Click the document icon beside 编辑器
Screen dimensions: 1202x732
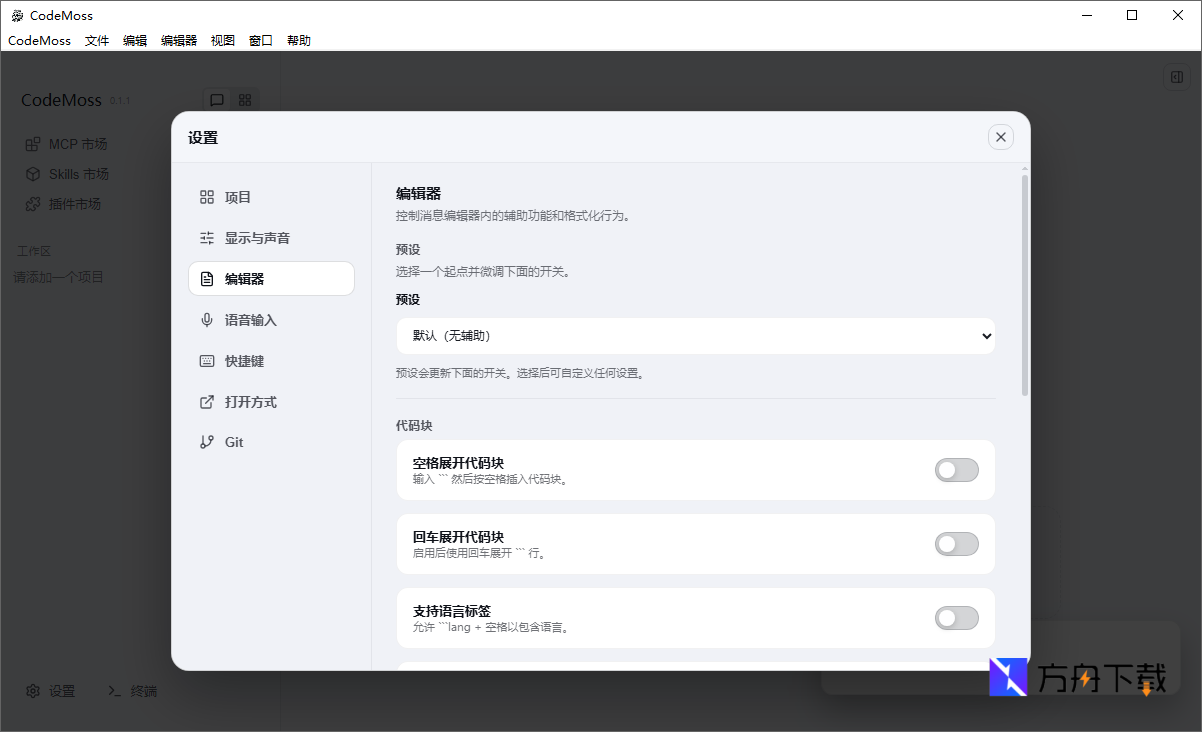[207, 279]
